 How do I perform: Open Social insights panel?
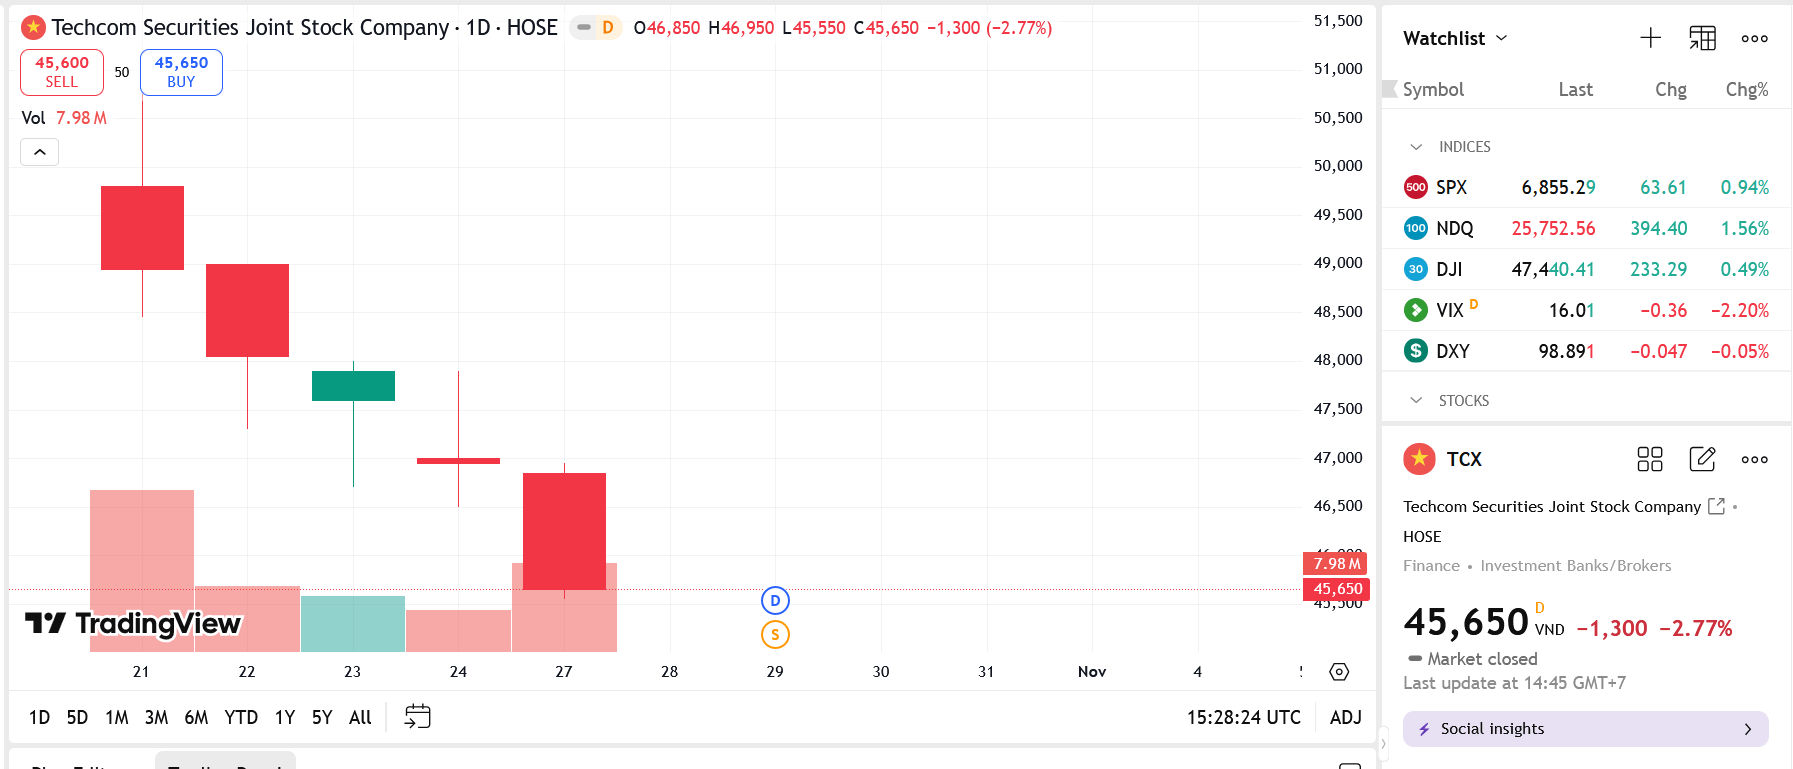(x=1585, y=729)
